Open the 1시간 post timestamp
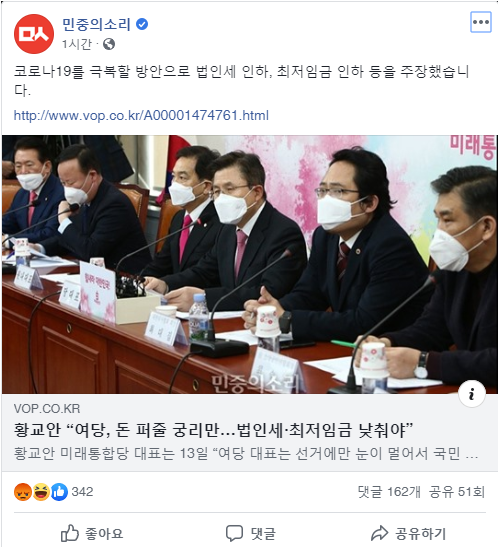This screenshot has height=548, width=499. (x=77, y=44)
